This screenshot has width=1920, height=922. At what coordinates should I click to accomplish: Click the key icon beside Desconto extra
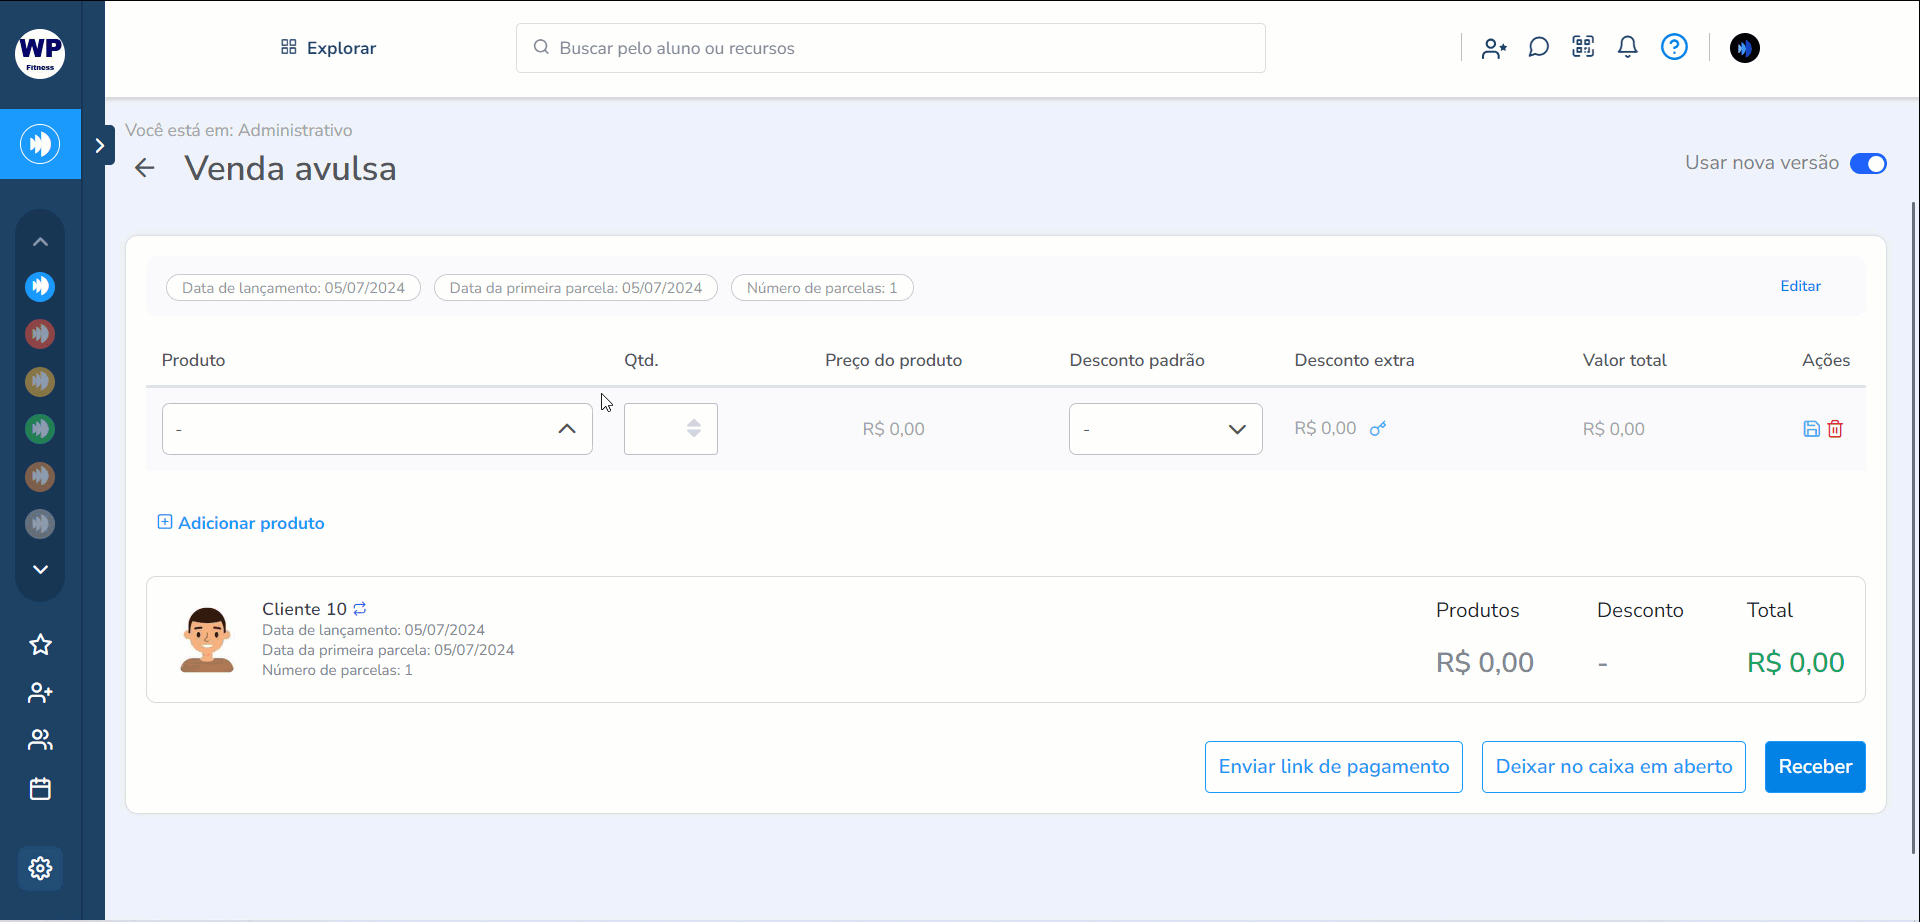pos(1378,429)
